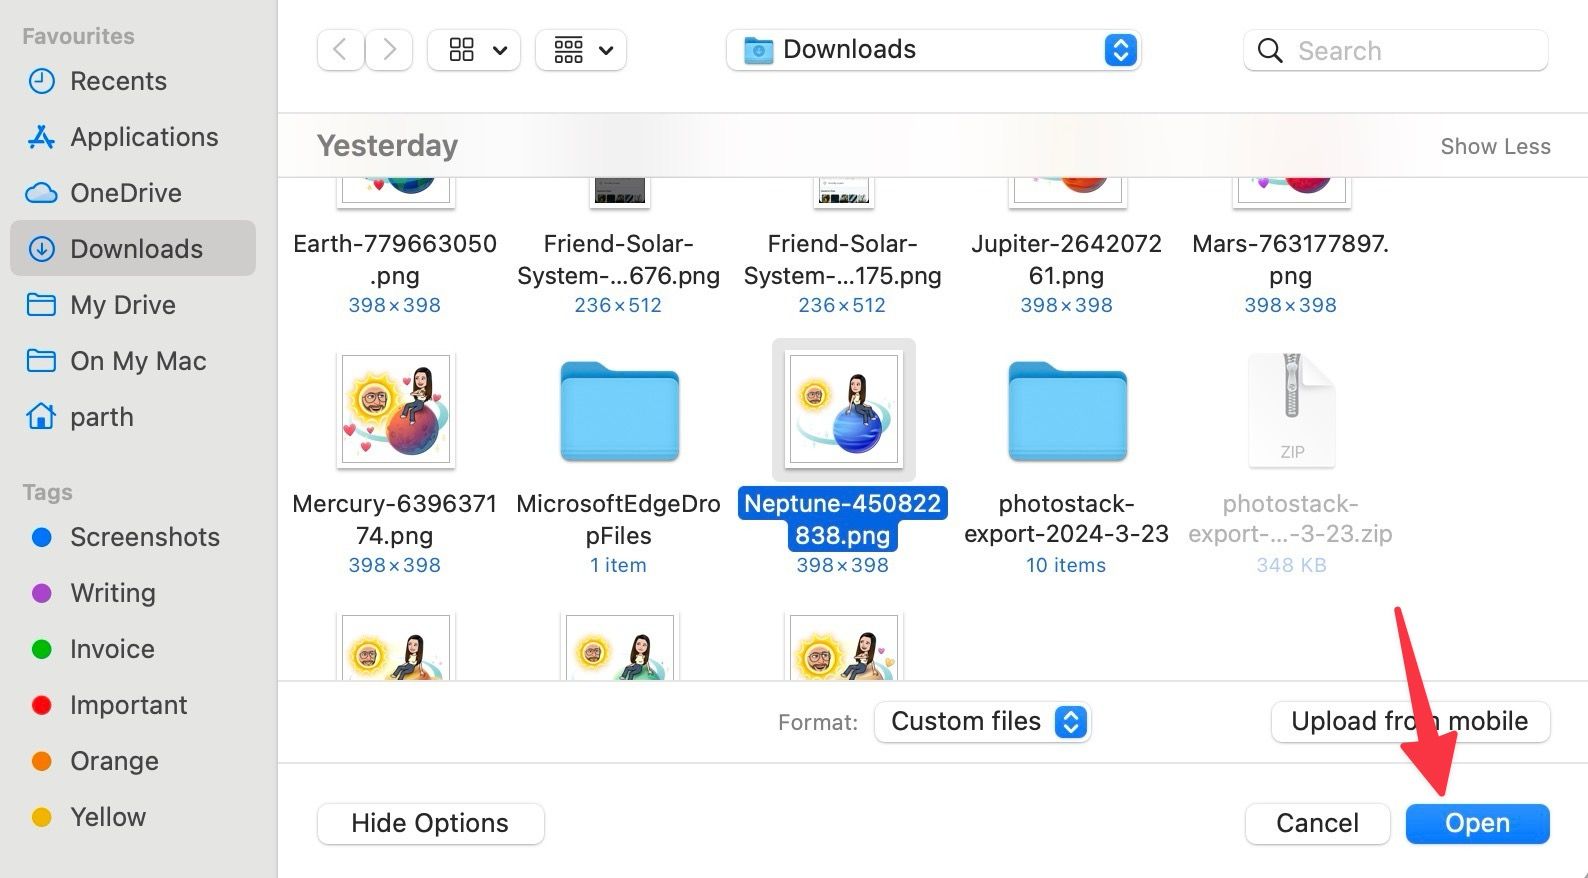Select the green Invoice tag dot
1588x878 pixels.
pos(42,650)
